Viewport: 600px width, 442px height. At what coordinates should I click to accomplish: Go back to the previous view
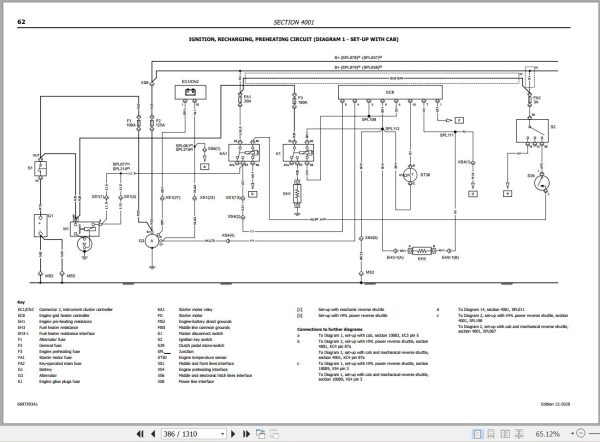(261, 434)
